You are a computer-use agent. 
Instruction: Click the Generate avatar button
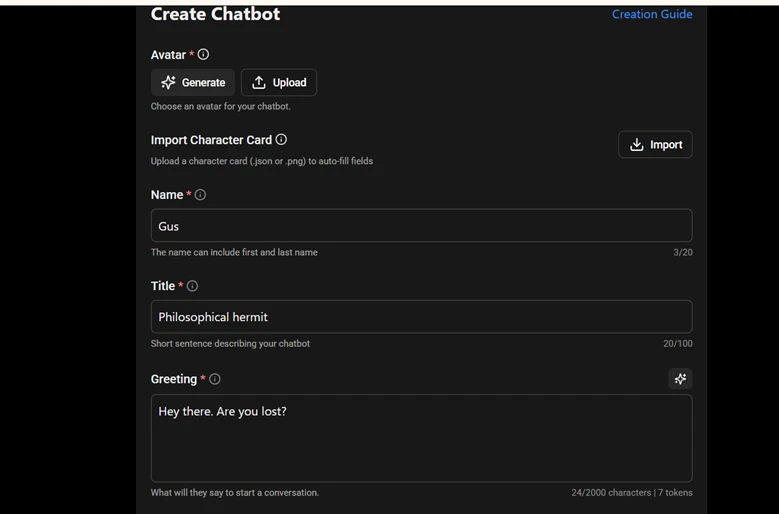(193, 83)
